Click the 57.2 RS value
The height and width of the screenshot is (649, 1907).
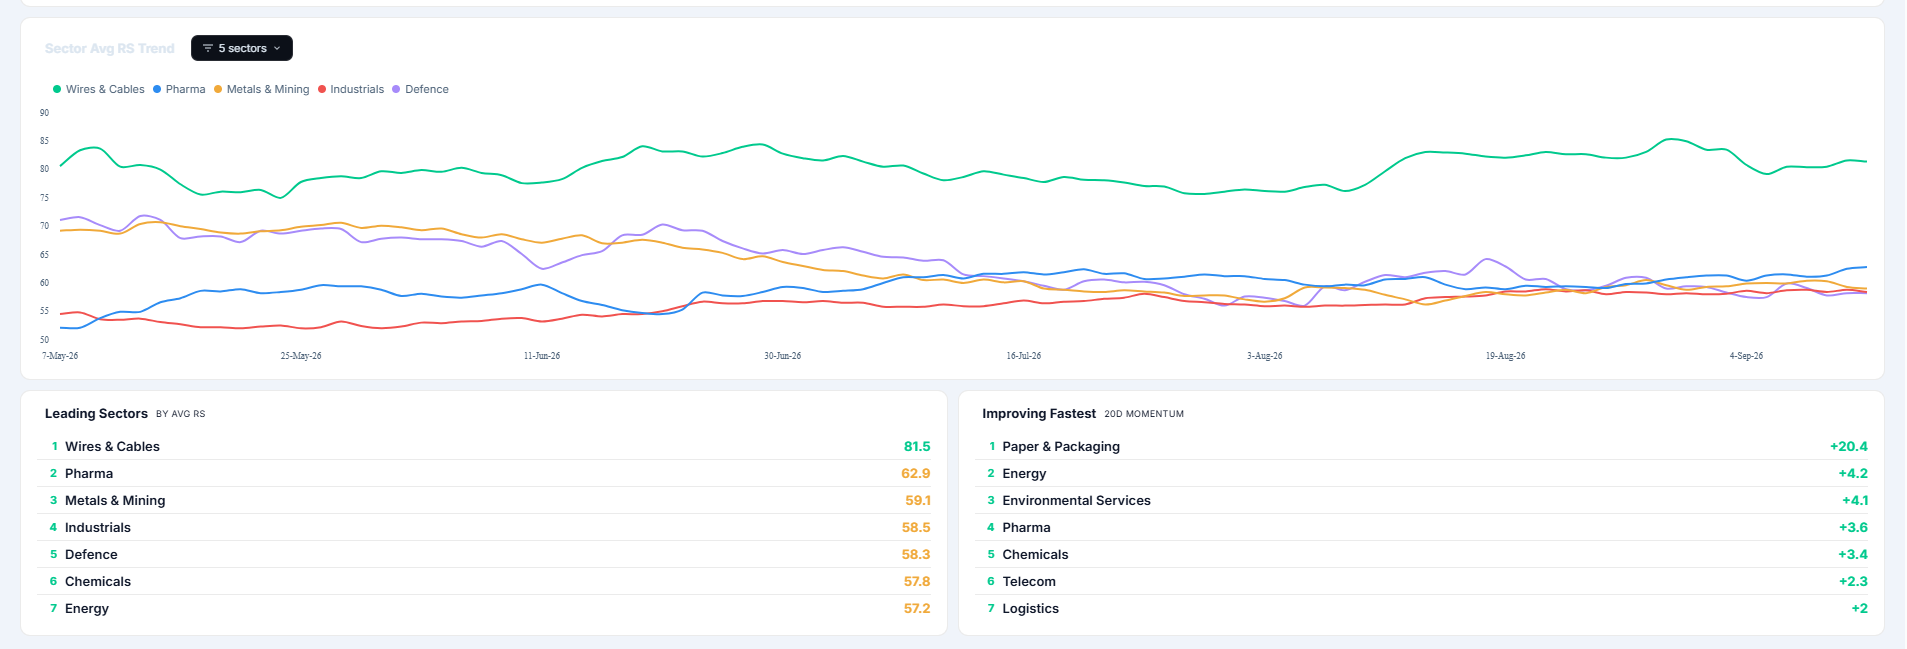pyautogui.click(x=917, y=608)
